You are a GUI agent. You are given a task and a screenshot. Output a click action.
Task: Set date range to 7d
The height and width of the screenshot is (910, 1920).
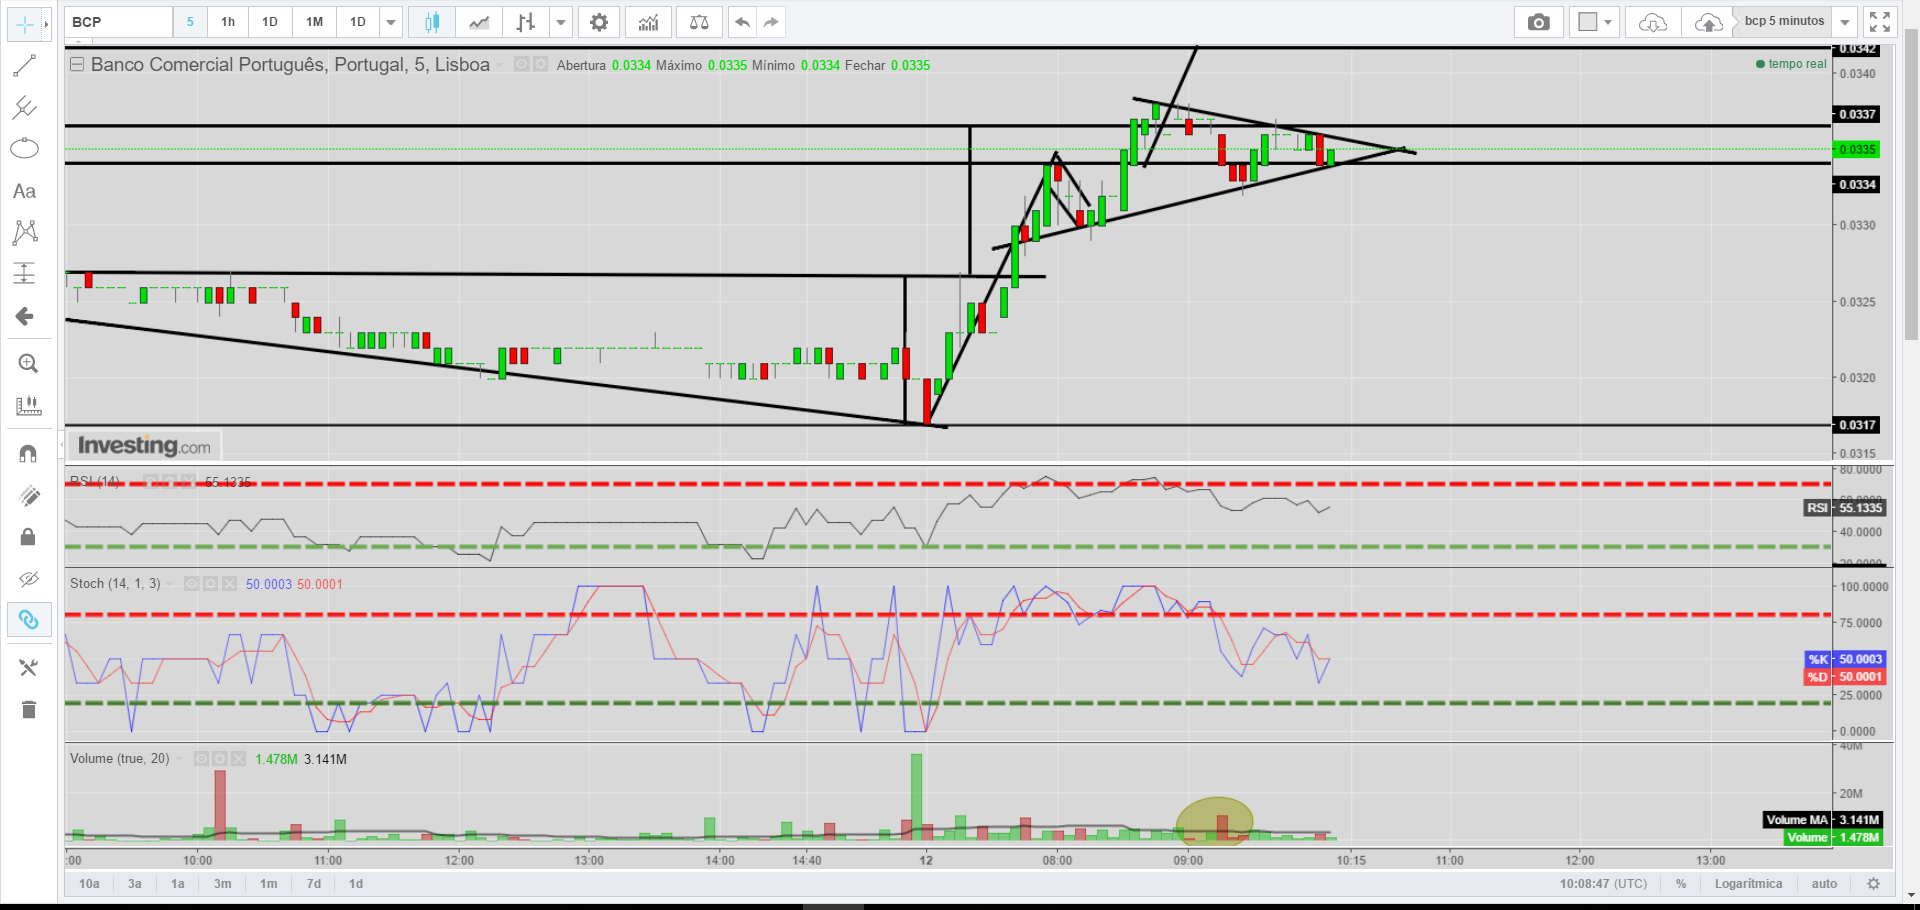click(x=314, y=884)
